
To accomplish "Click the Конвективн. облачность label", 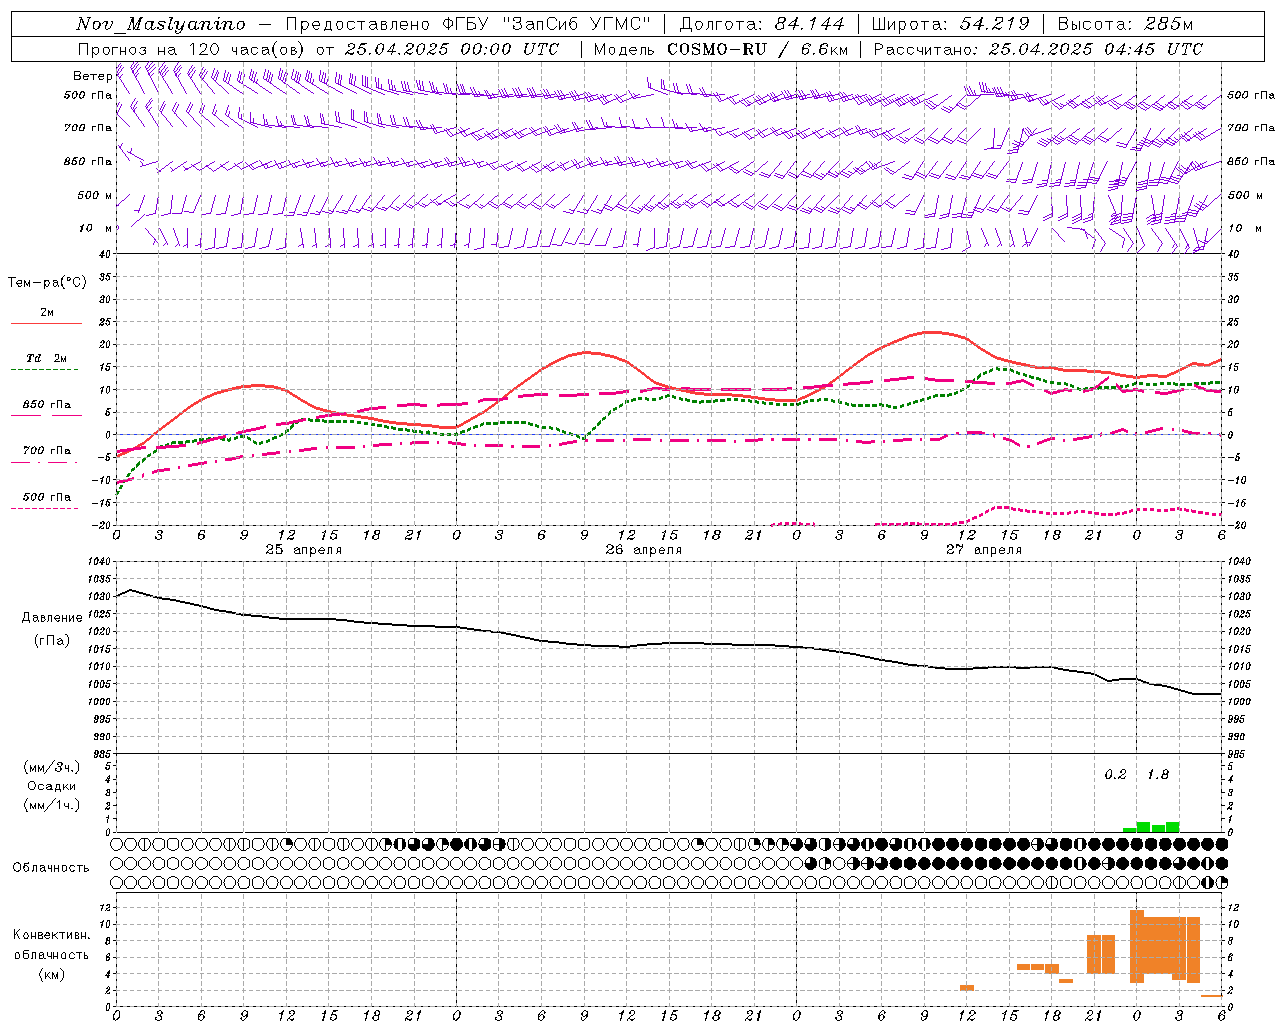I will 51,944.
